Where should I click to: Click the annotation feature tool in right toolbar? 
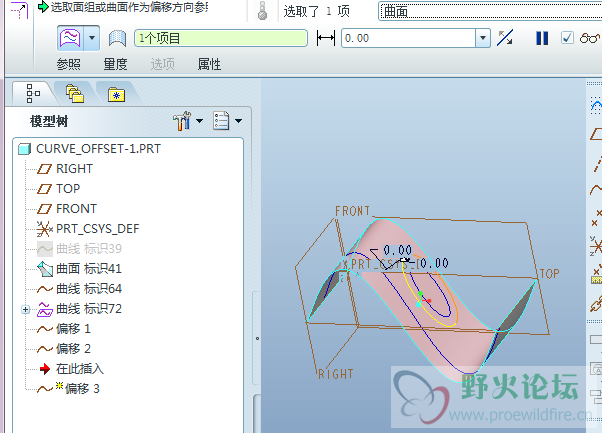596,369
